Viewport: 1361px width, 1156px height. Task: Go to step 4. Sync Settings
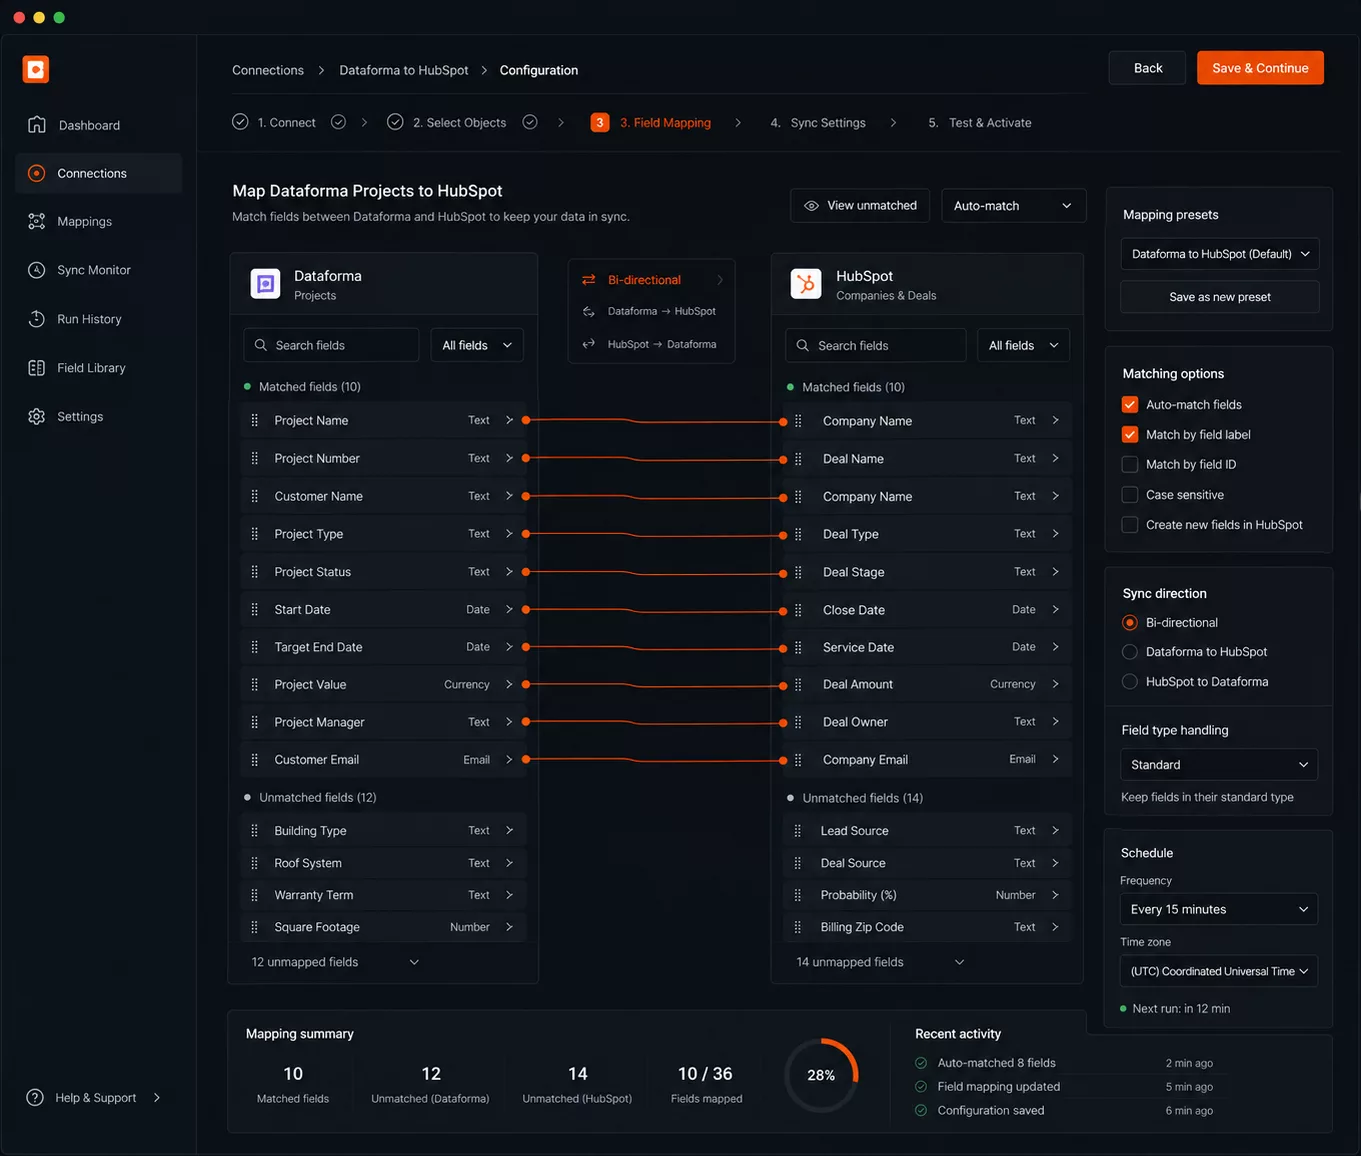coord(818,123)
